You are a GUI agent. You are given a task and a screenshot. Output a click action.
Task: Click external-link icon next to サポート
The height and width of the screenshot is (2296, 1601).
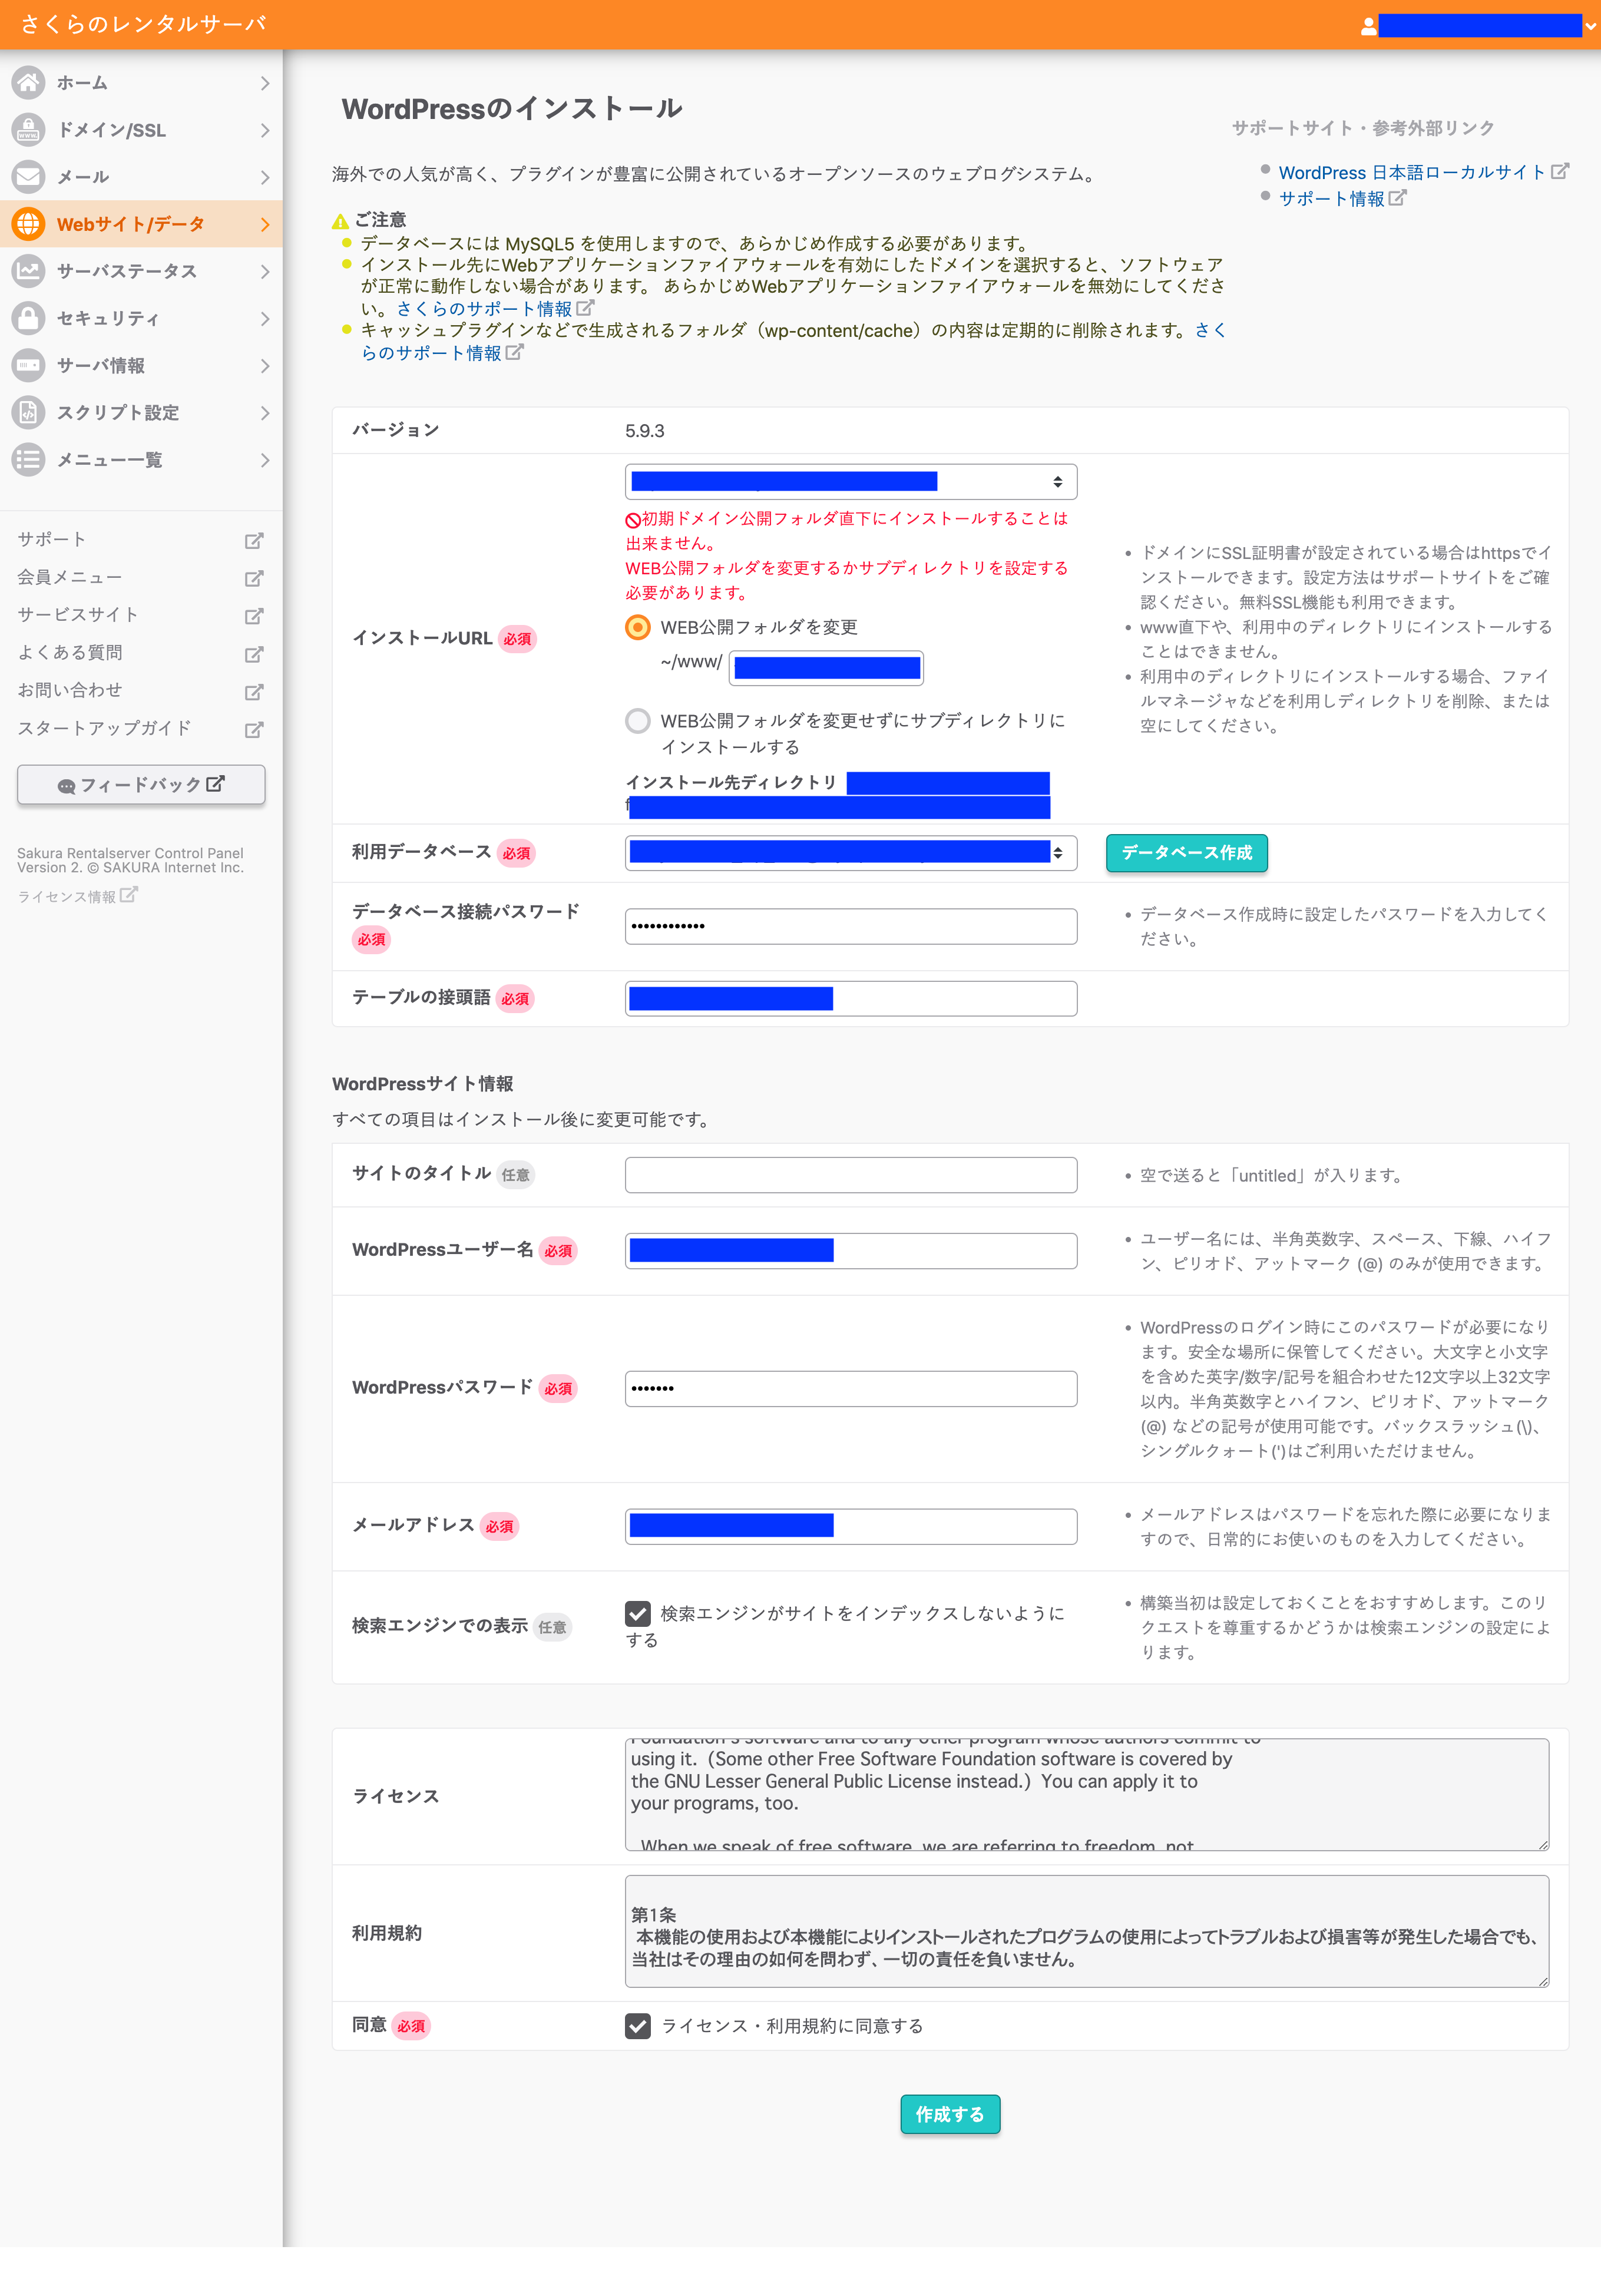[254, 540]
